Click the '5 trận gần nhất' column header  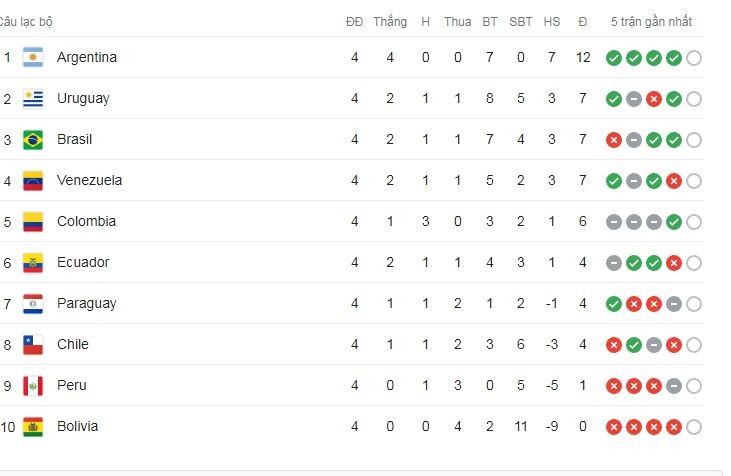651,21
